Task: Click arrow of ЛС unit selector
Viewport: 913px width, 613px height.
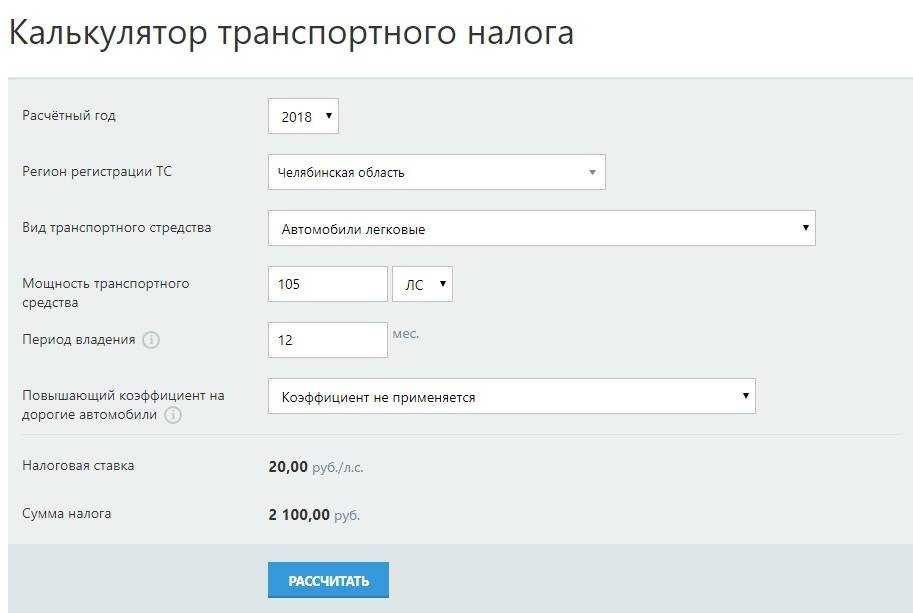Action: (x=443, y=284)
